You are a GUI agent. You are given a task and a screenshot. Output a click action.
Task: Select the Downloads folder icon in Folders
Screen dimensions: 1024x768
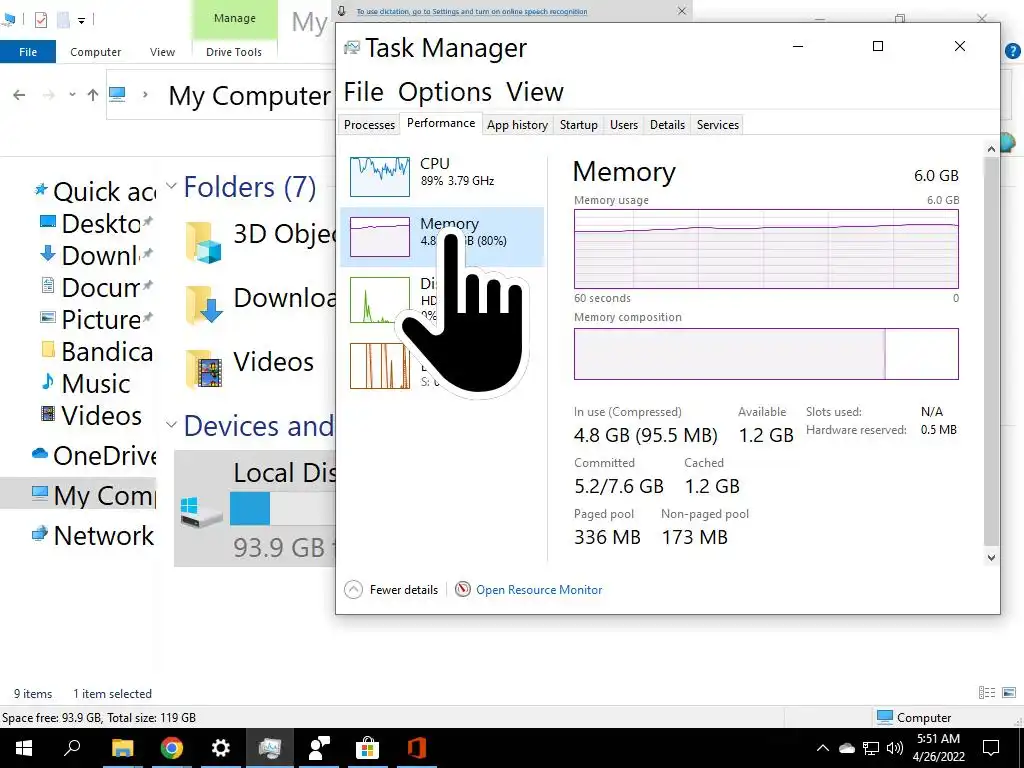pos(204,305)
